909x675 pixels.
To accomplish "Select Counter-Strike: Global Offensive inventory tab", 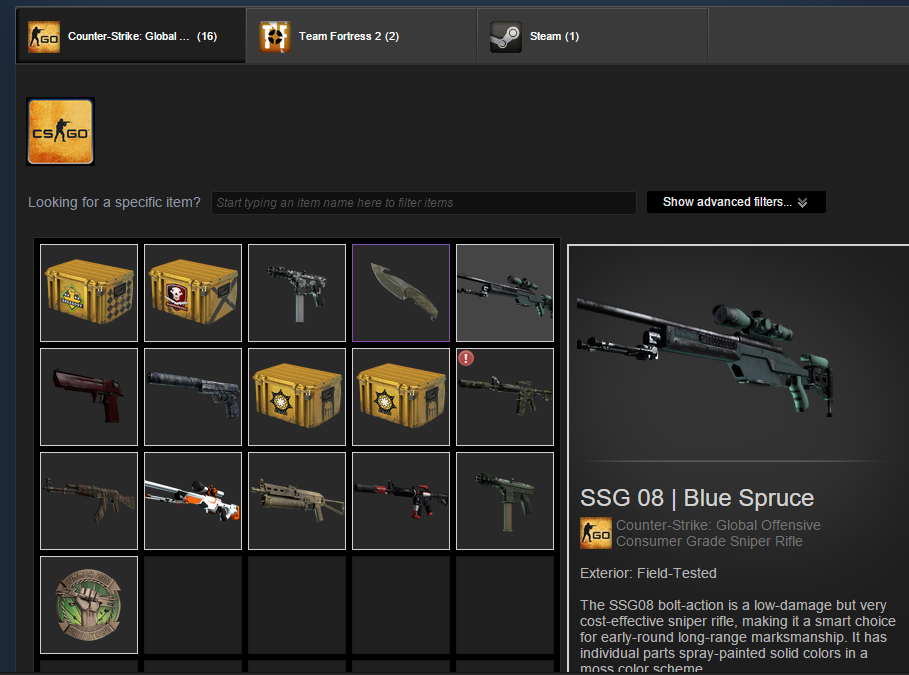I will click(131, 36).
